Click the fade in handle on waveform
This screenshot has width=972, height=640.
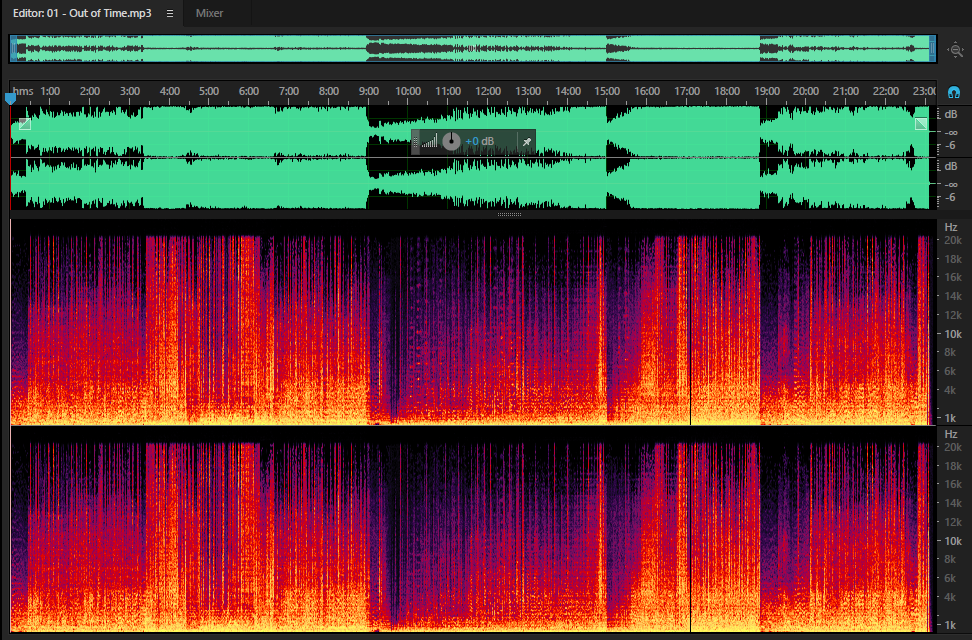click(x=25, y=124)
